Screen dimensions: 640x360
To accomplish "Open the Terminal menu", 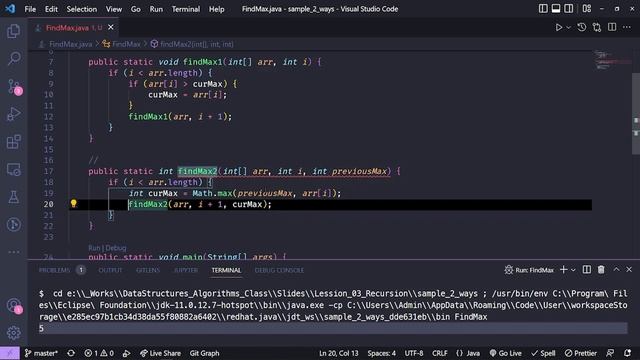I will coord(186,9).
